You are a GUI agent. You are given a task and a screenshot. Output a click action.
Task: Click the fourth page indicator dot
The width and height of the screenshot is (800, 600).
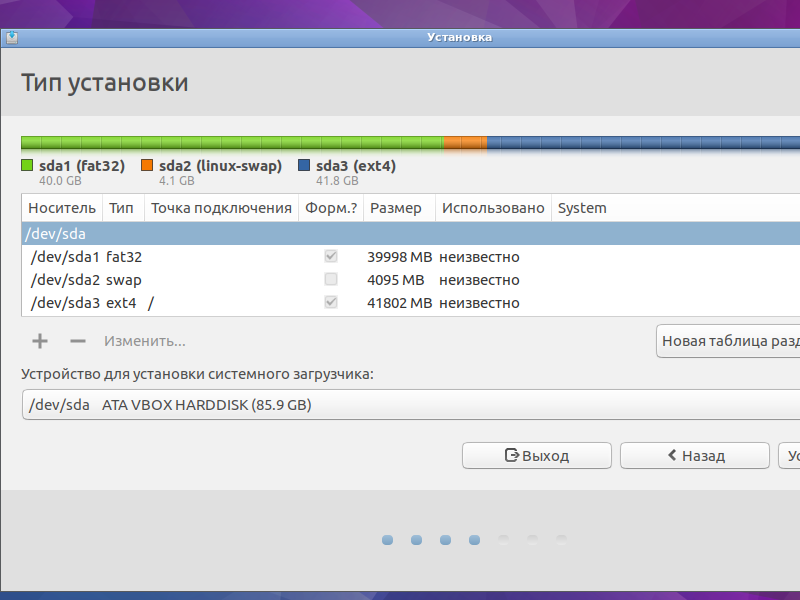click(474, 540)
